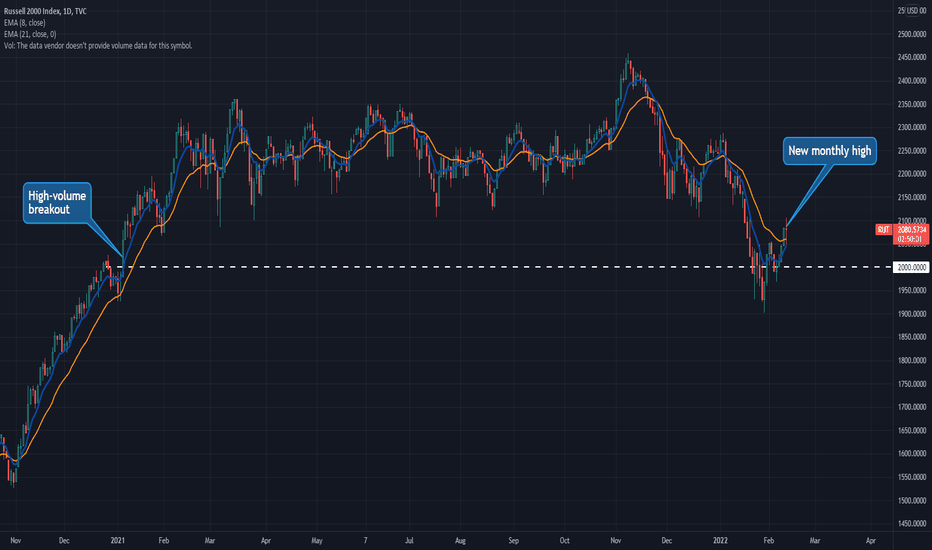Viewport: 932px width, 550px height.
Task: Click the Dec label left of 2022
Action: click(x=667, y=540)
